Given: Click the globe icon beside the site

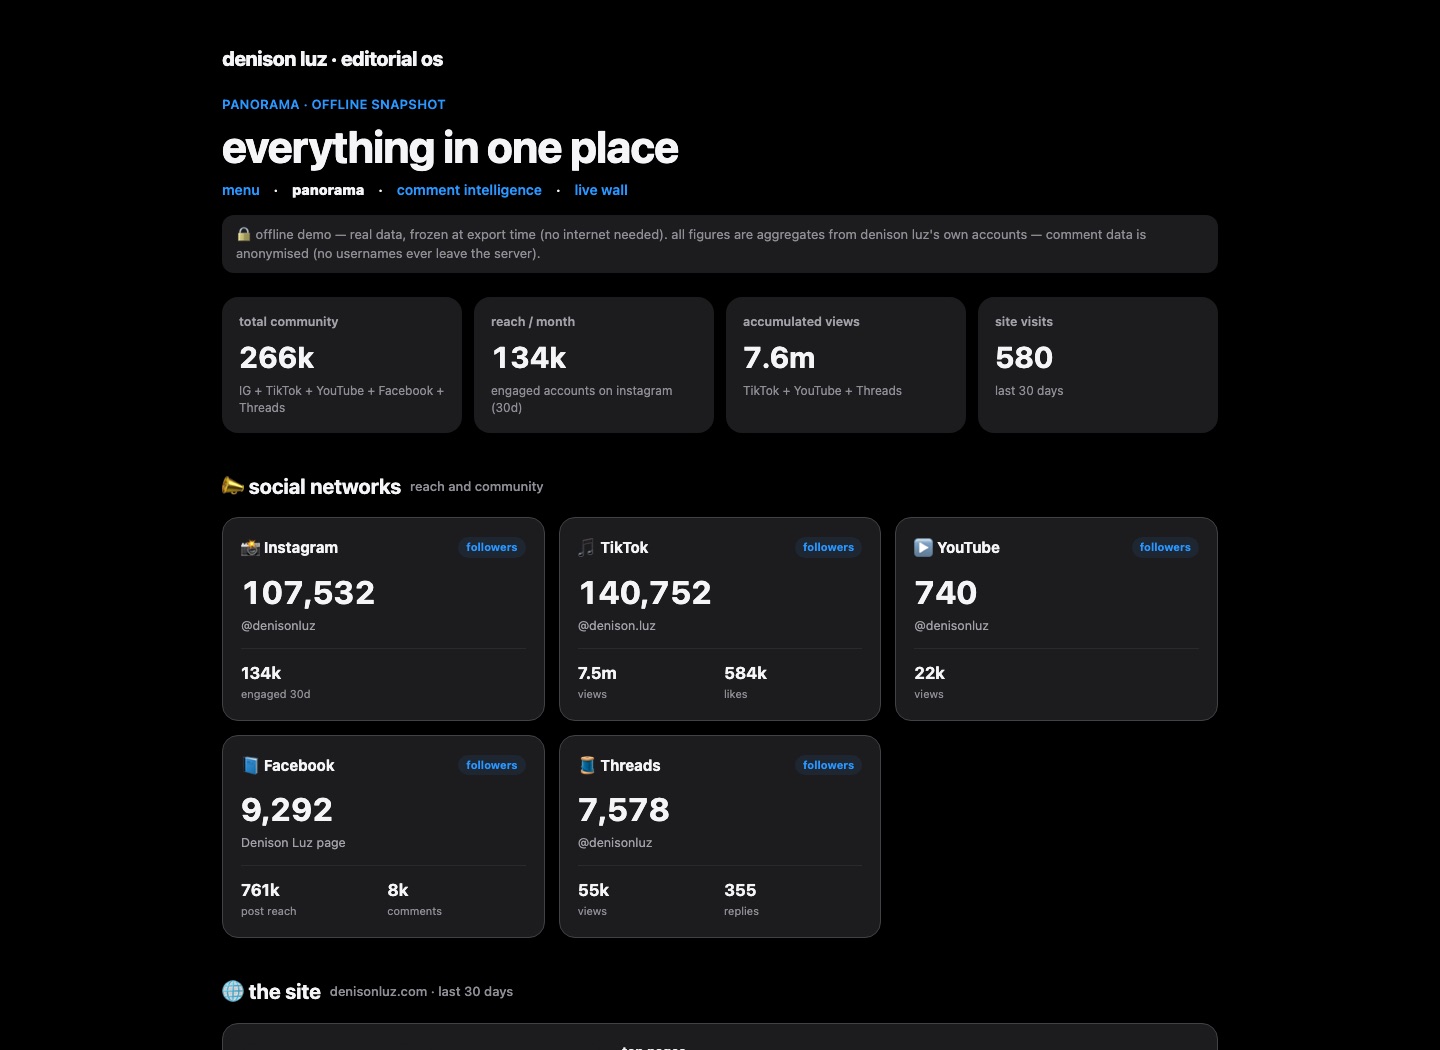Looking at the screenshot, I should [233, 991].
